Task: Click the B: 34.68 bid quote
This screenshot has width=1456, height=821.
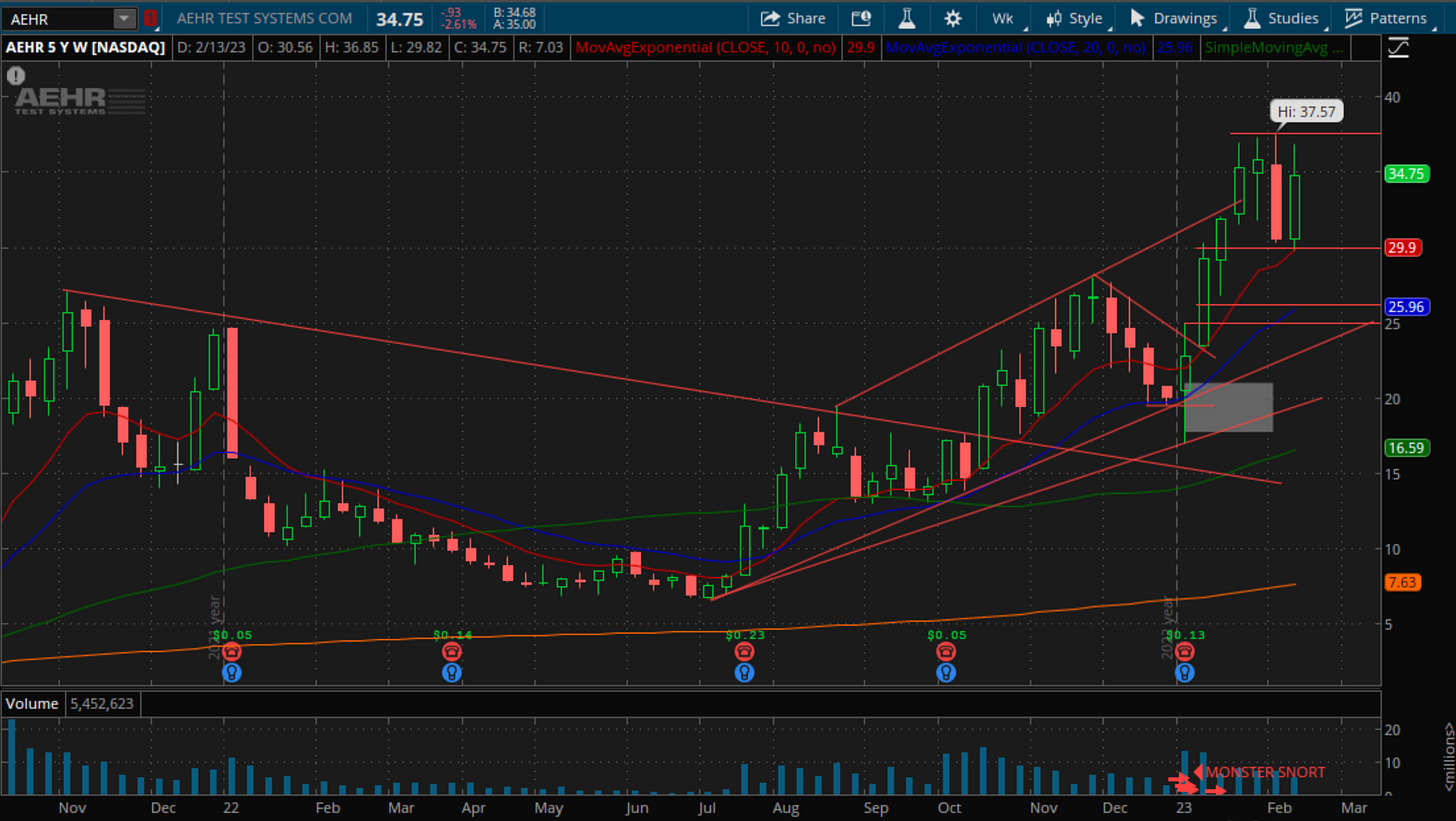Action: pos(515,12)
